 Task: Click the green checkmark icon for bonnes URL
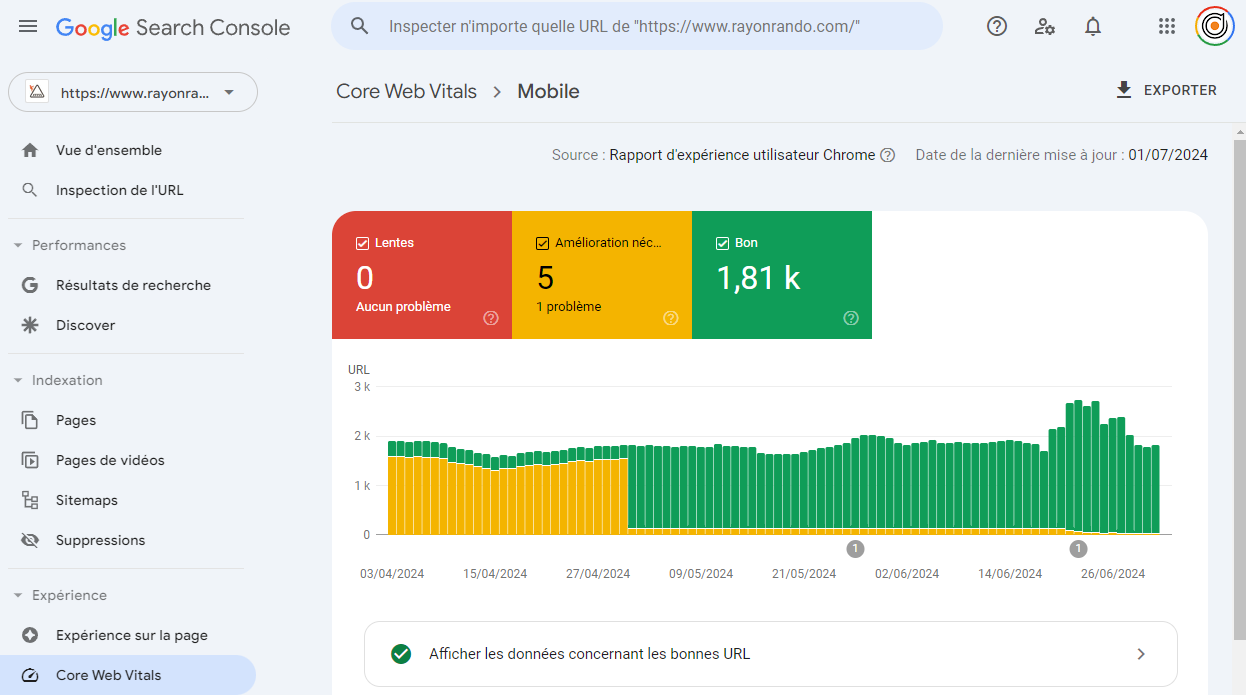pyautogui.click(x=401, y=654)
